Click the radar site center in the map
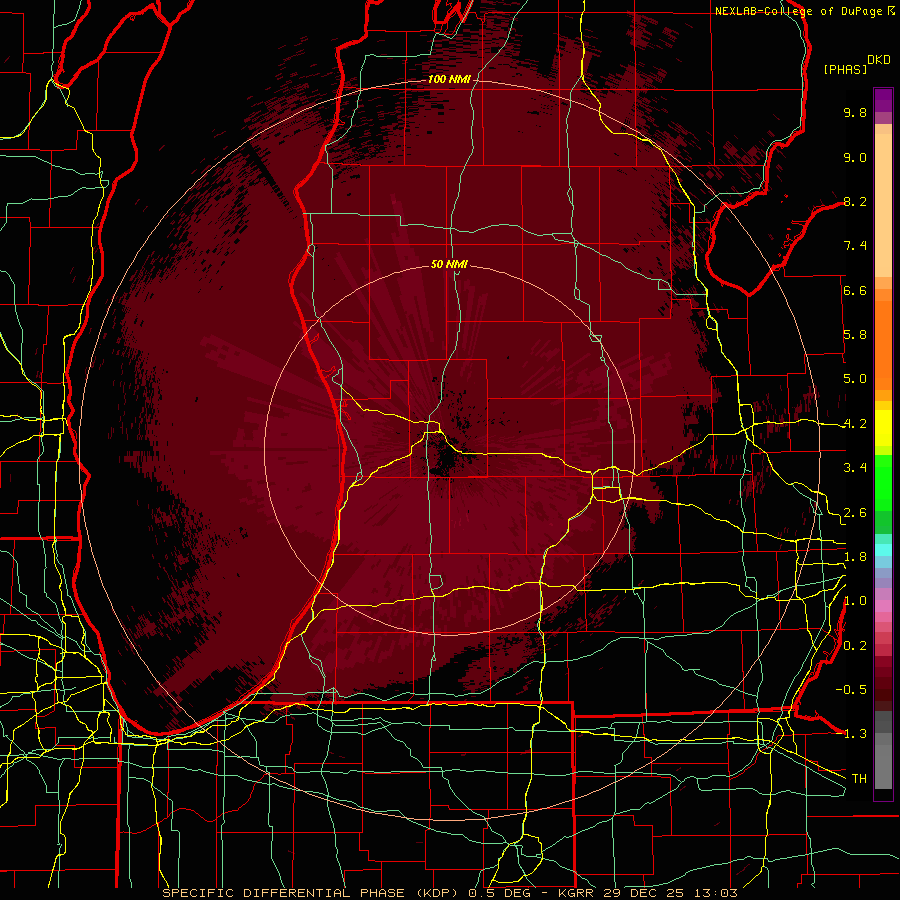The width and height of the screenshot is (900, 900). [x=449, y=449]
